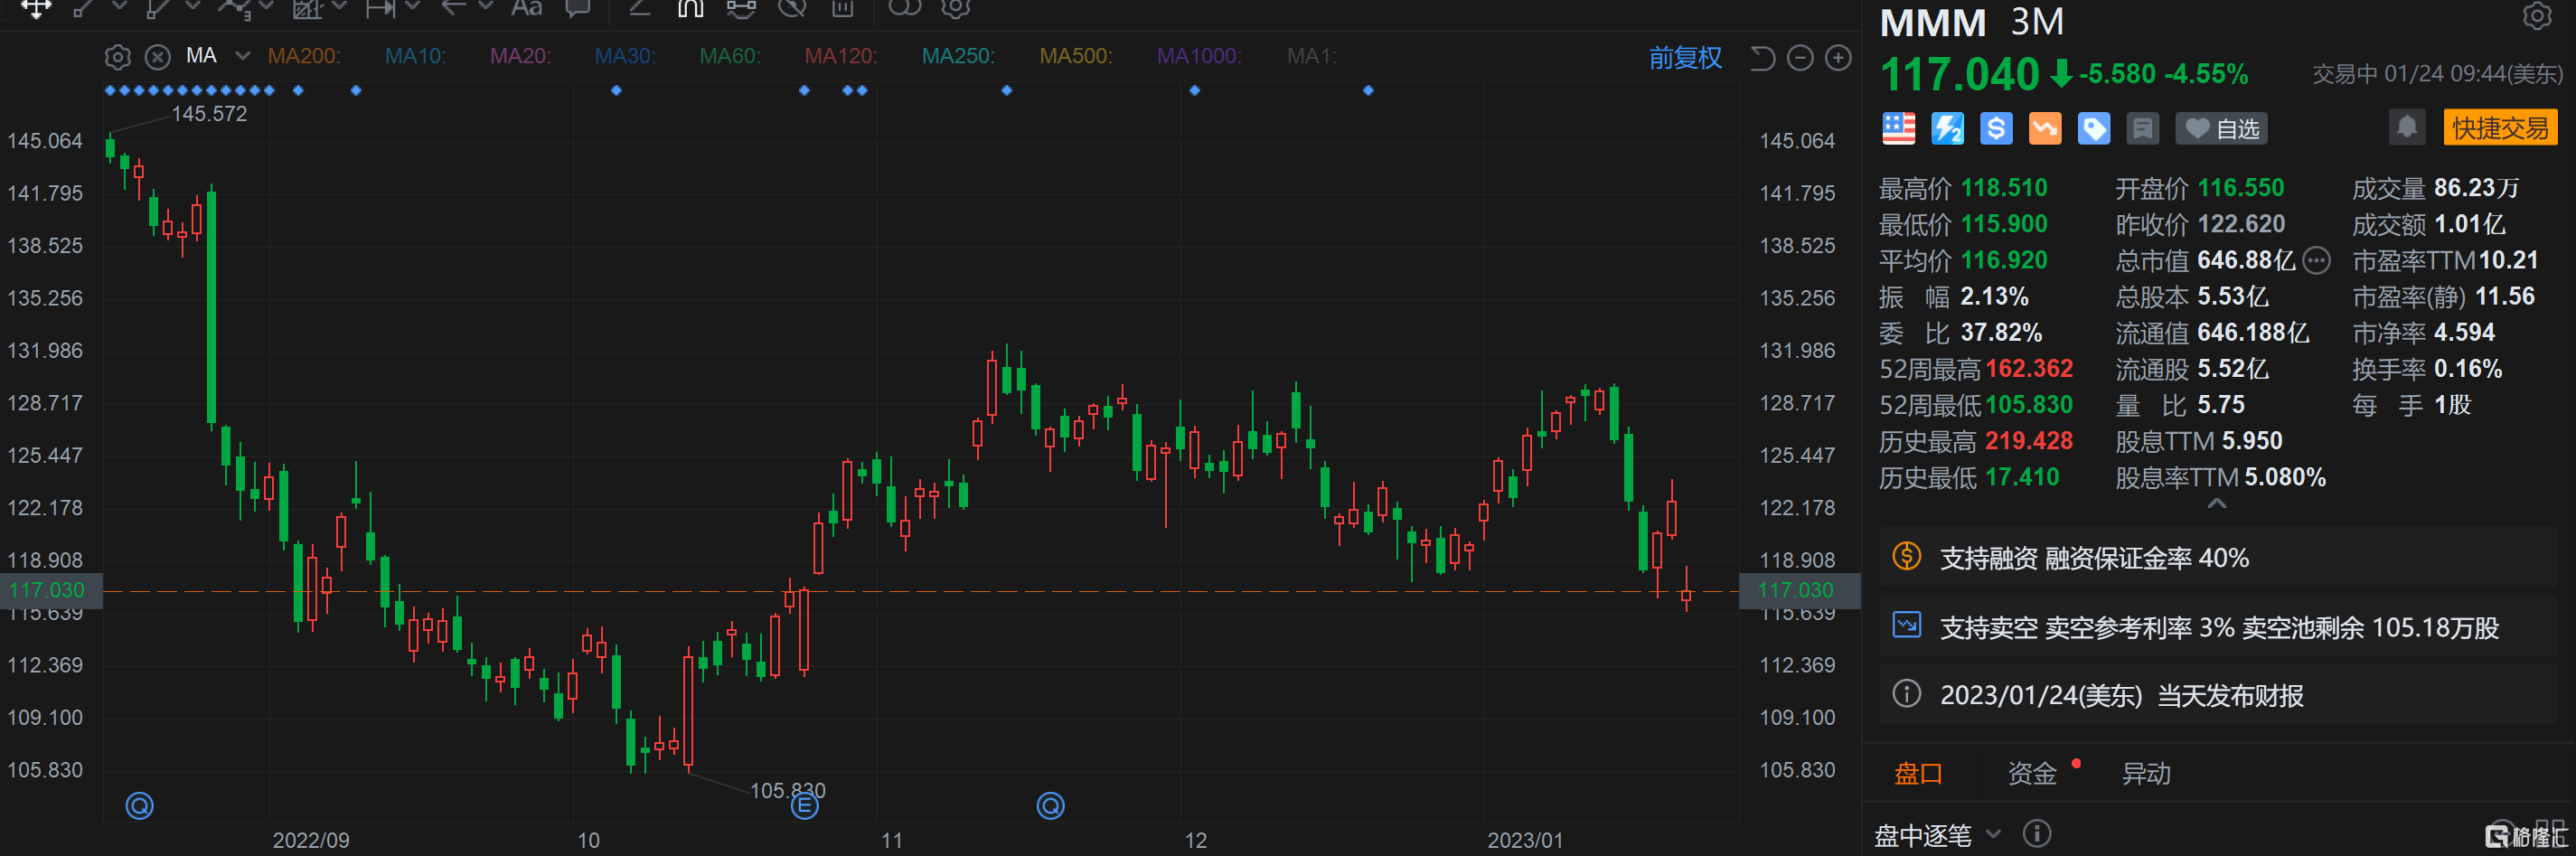Click the blue price tag icon
This screenshot has width=2576, height=856.
(2094, 128)
